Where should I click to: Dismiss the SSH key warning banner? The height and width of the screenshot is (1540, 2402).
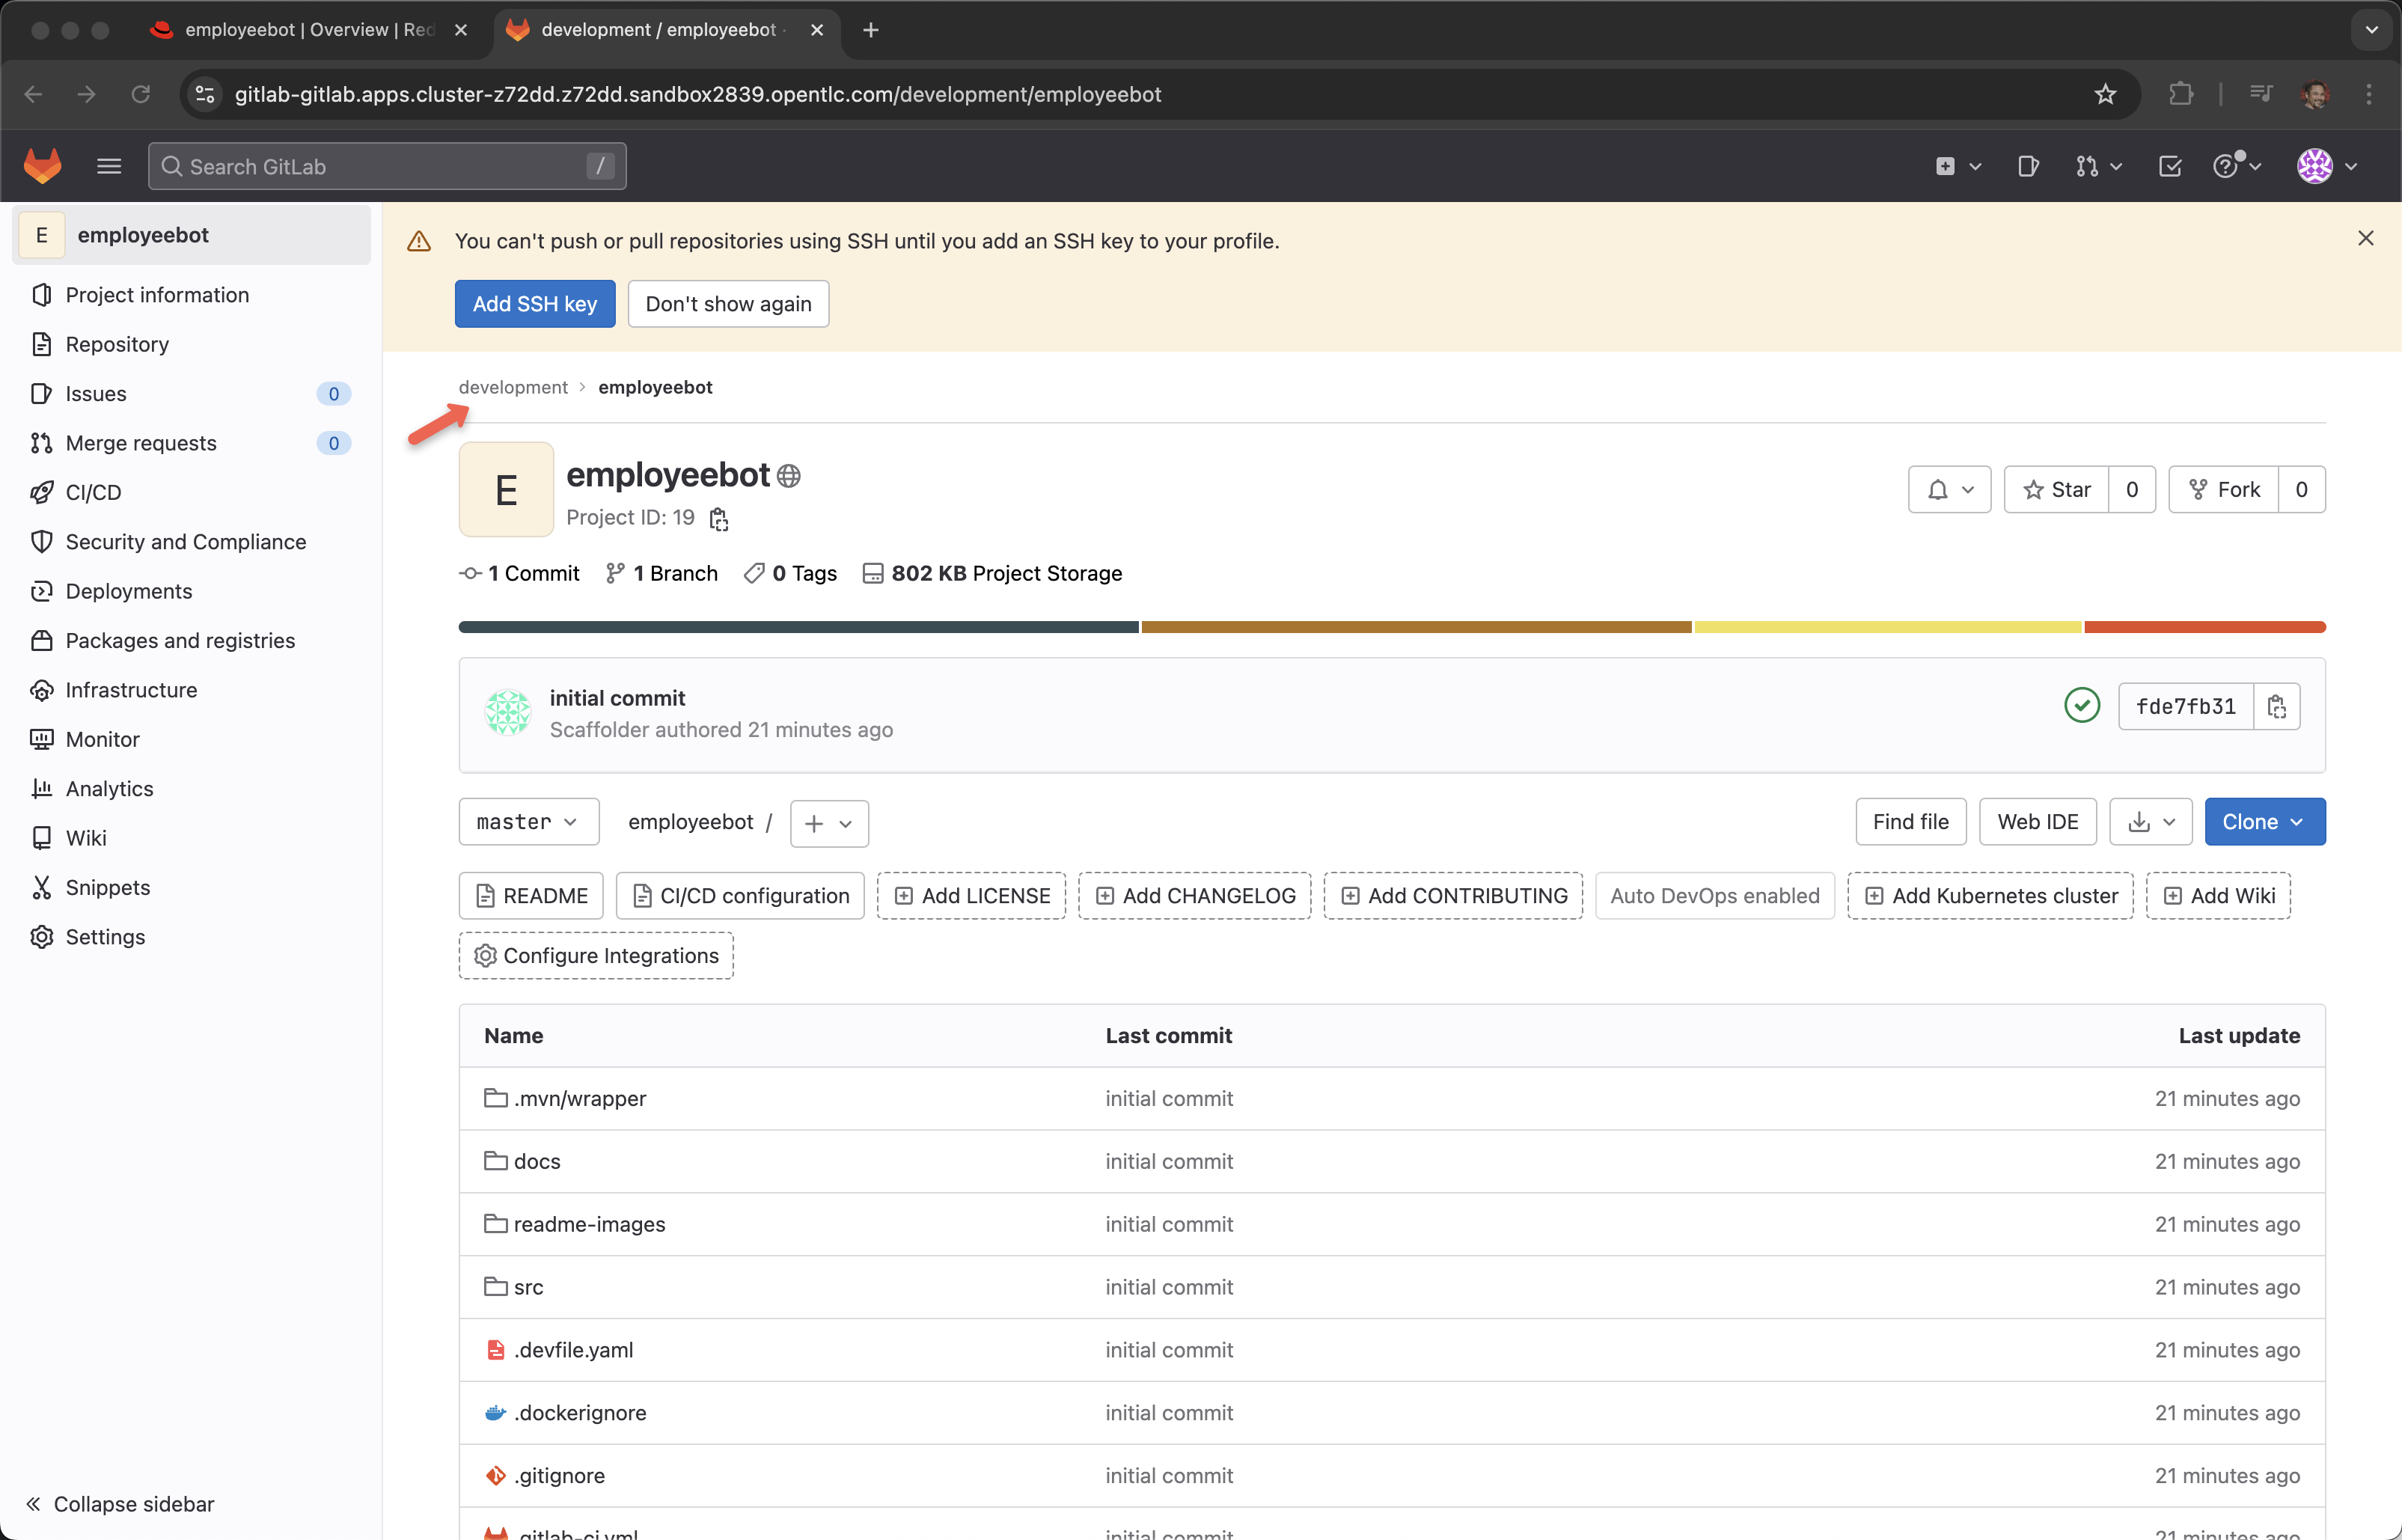[2366, 238]
